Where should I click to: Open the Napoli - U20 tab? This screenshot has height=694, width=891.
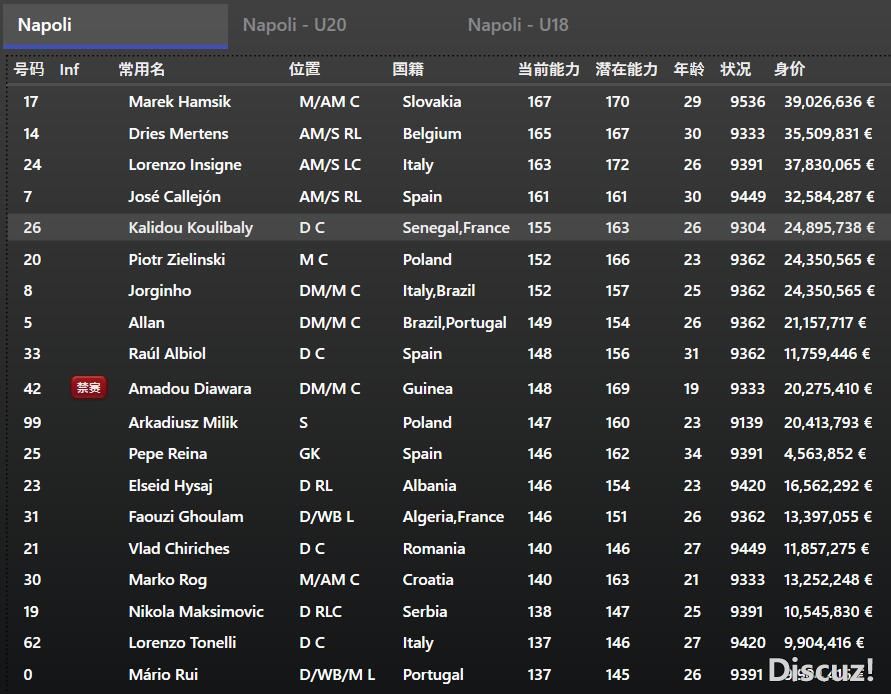tap(294, 25)
